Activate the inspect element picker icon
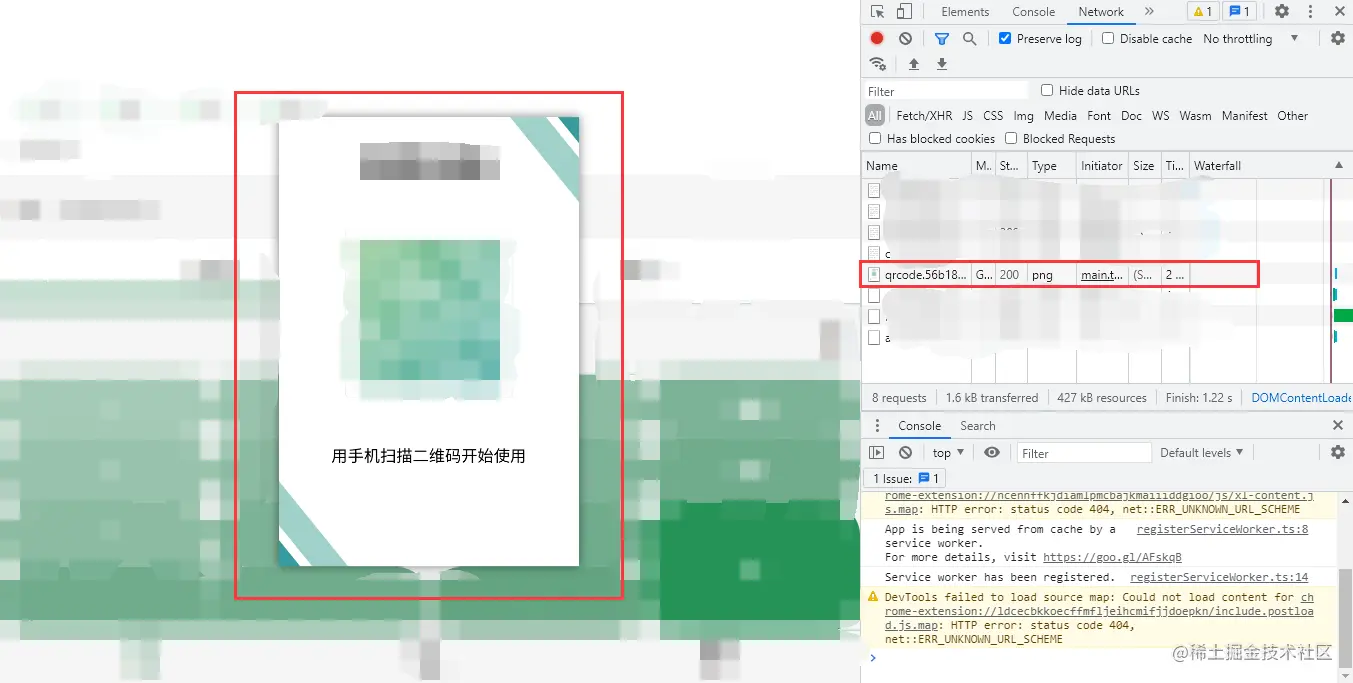Image resolution: width=1353 pixels, height=683 pixels. tap(877, 12)
